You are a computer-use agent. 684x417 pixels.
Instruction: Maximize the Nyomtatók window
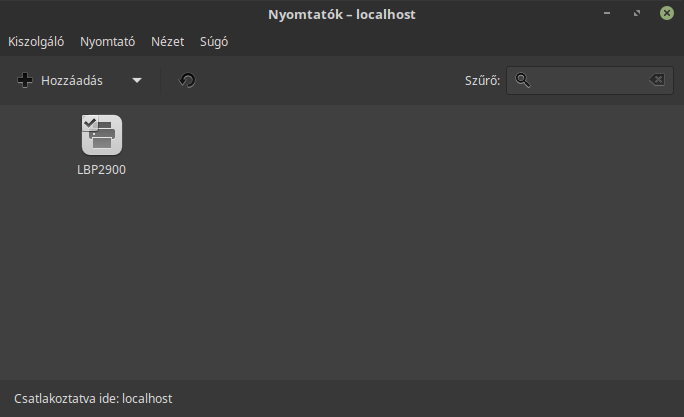tap(637, 13)
